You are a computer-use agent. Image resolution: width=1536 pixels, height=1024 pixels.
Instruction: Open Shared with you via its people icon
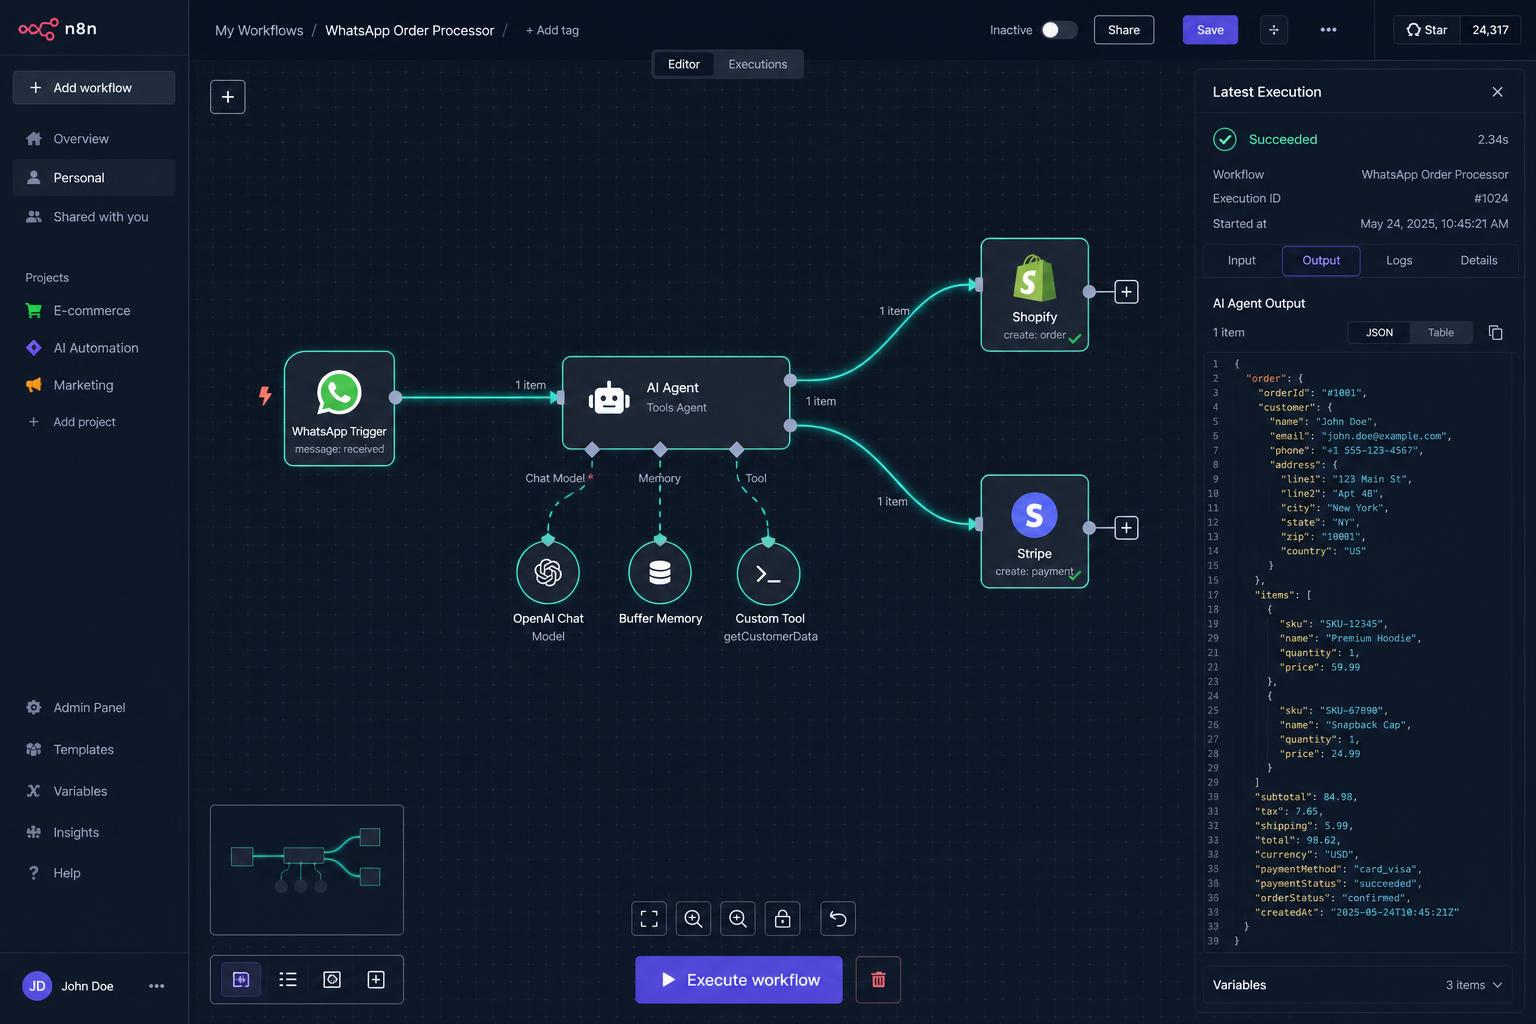[x=34, y=217]
